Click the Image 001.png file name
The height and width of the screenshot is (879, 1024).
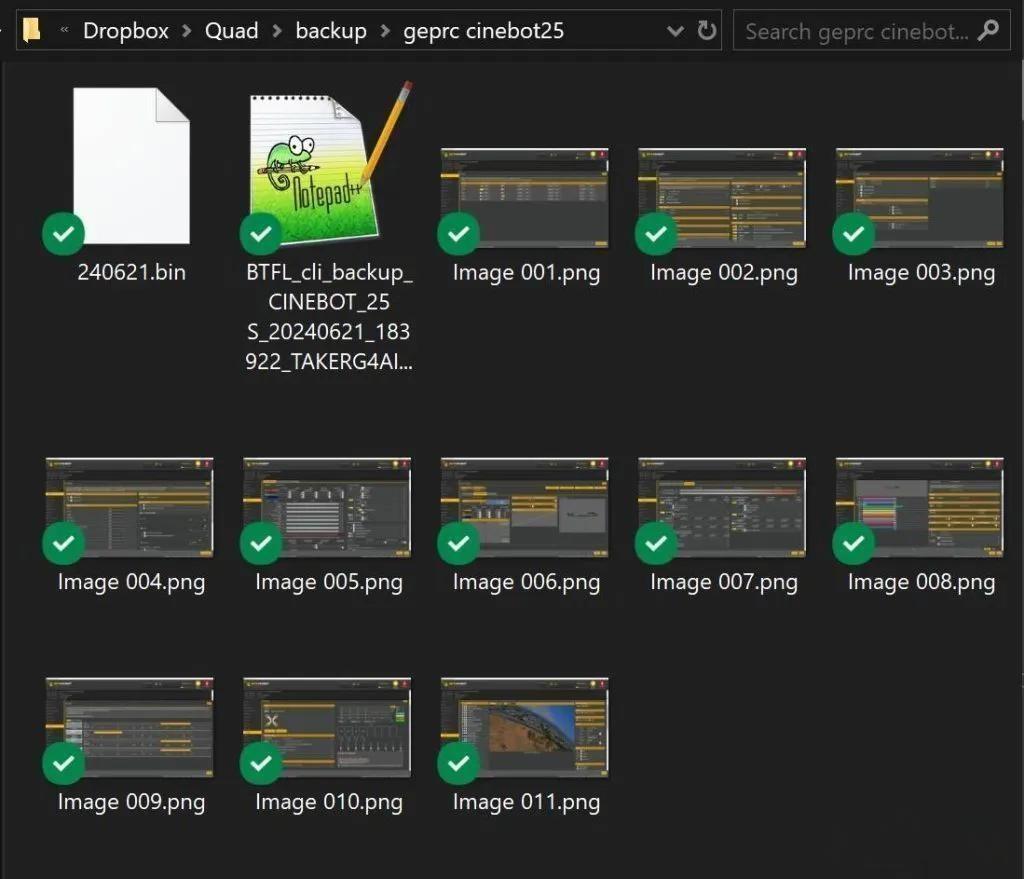coord(526,272)
